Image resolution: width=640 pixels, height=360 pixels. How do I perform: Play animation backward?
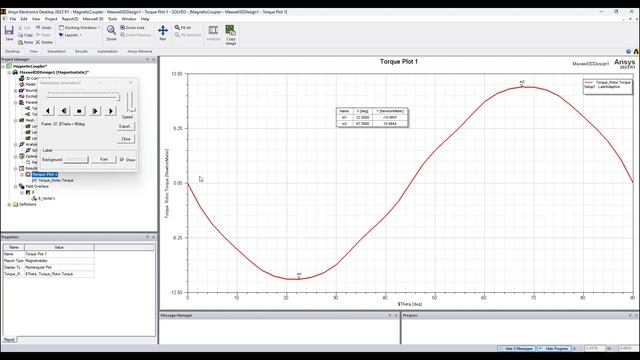click(x=64, y=111)
